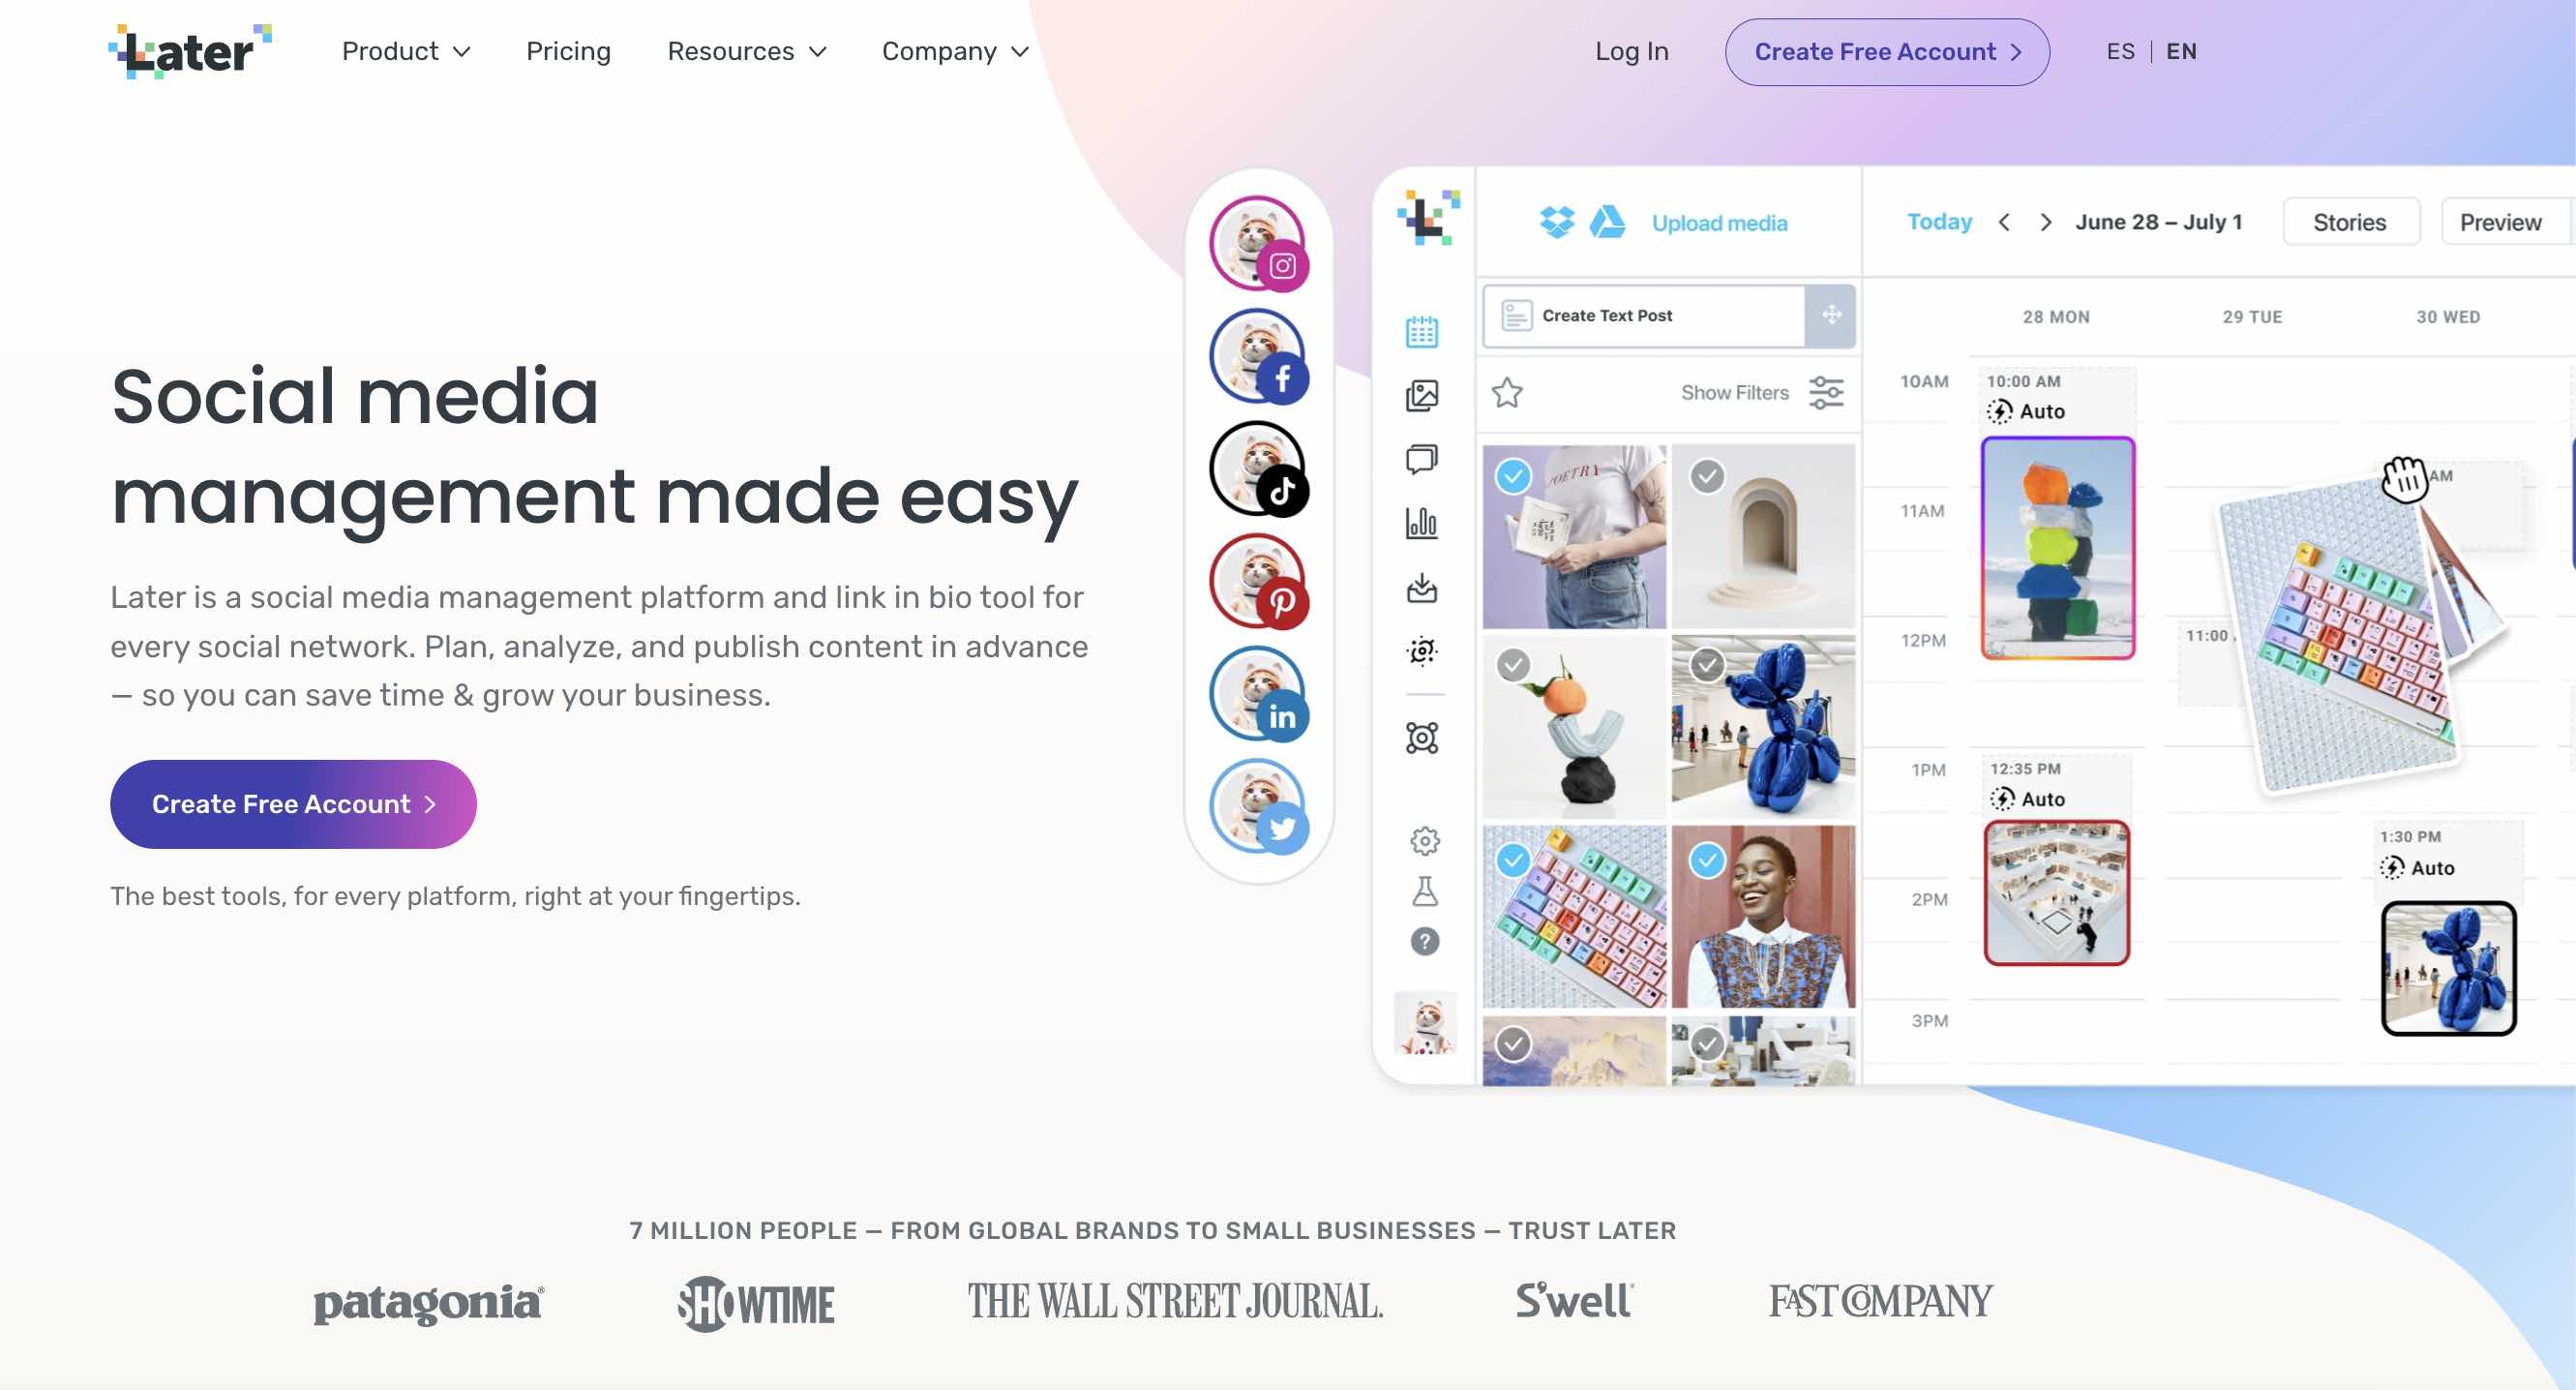The image size is (2576, 1390).
Task: Expand the Resources navigation dropdown
Action: (x=746, y=51)
